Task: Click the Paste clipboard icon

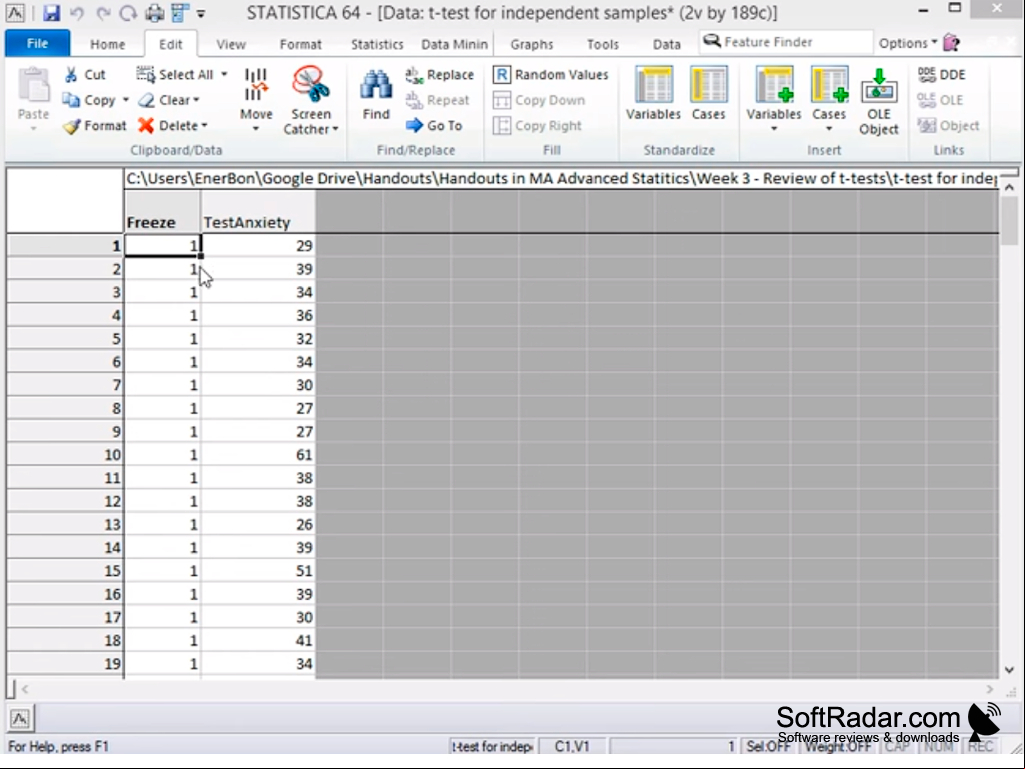Action: click(x=33, y=86)
